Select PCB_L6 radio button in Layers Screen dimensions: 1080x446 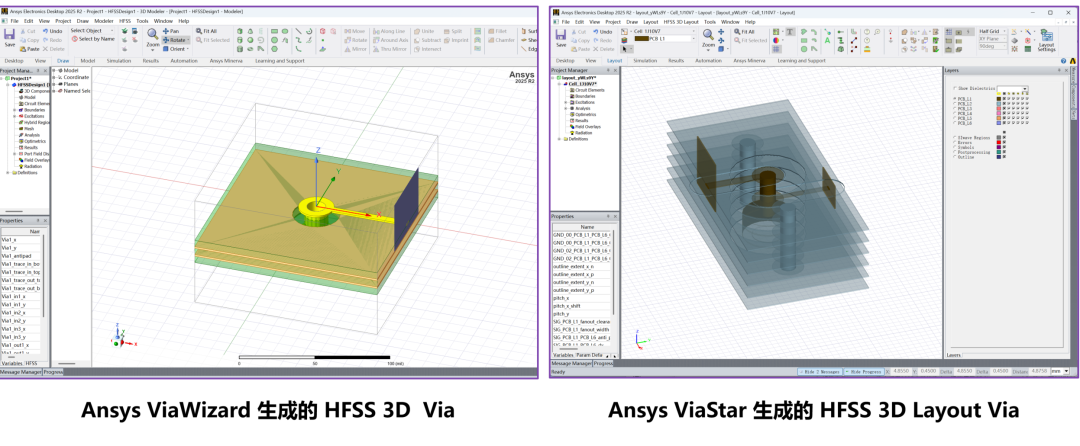tap(955, 123)
